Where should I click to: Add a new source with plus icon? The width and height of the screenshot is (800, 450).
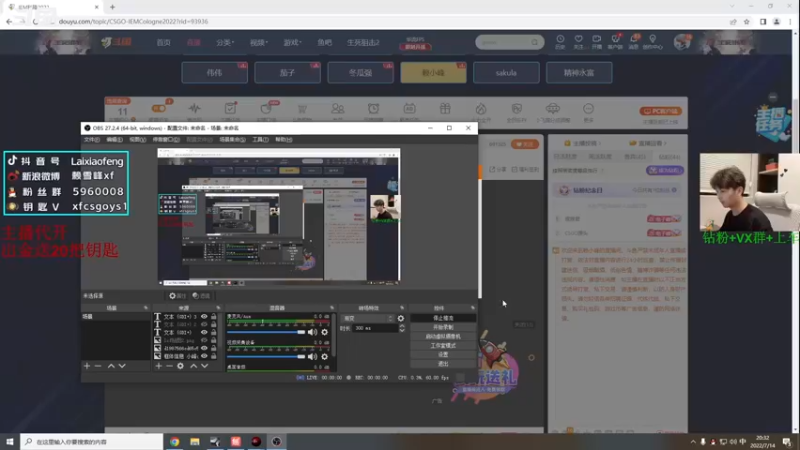(159, 366)
